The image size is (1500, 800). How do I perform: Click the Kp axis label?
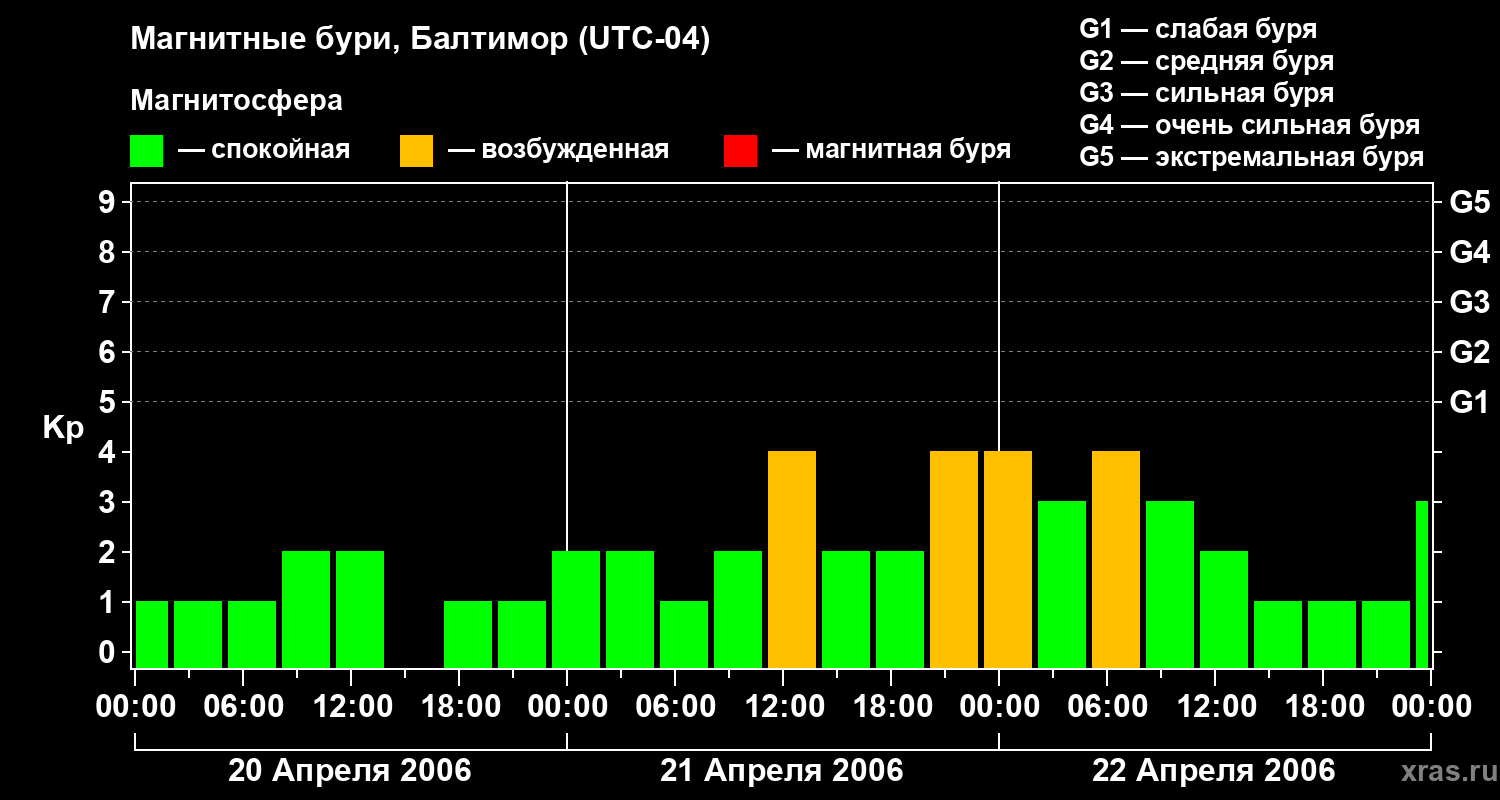(x=63, y=428)
